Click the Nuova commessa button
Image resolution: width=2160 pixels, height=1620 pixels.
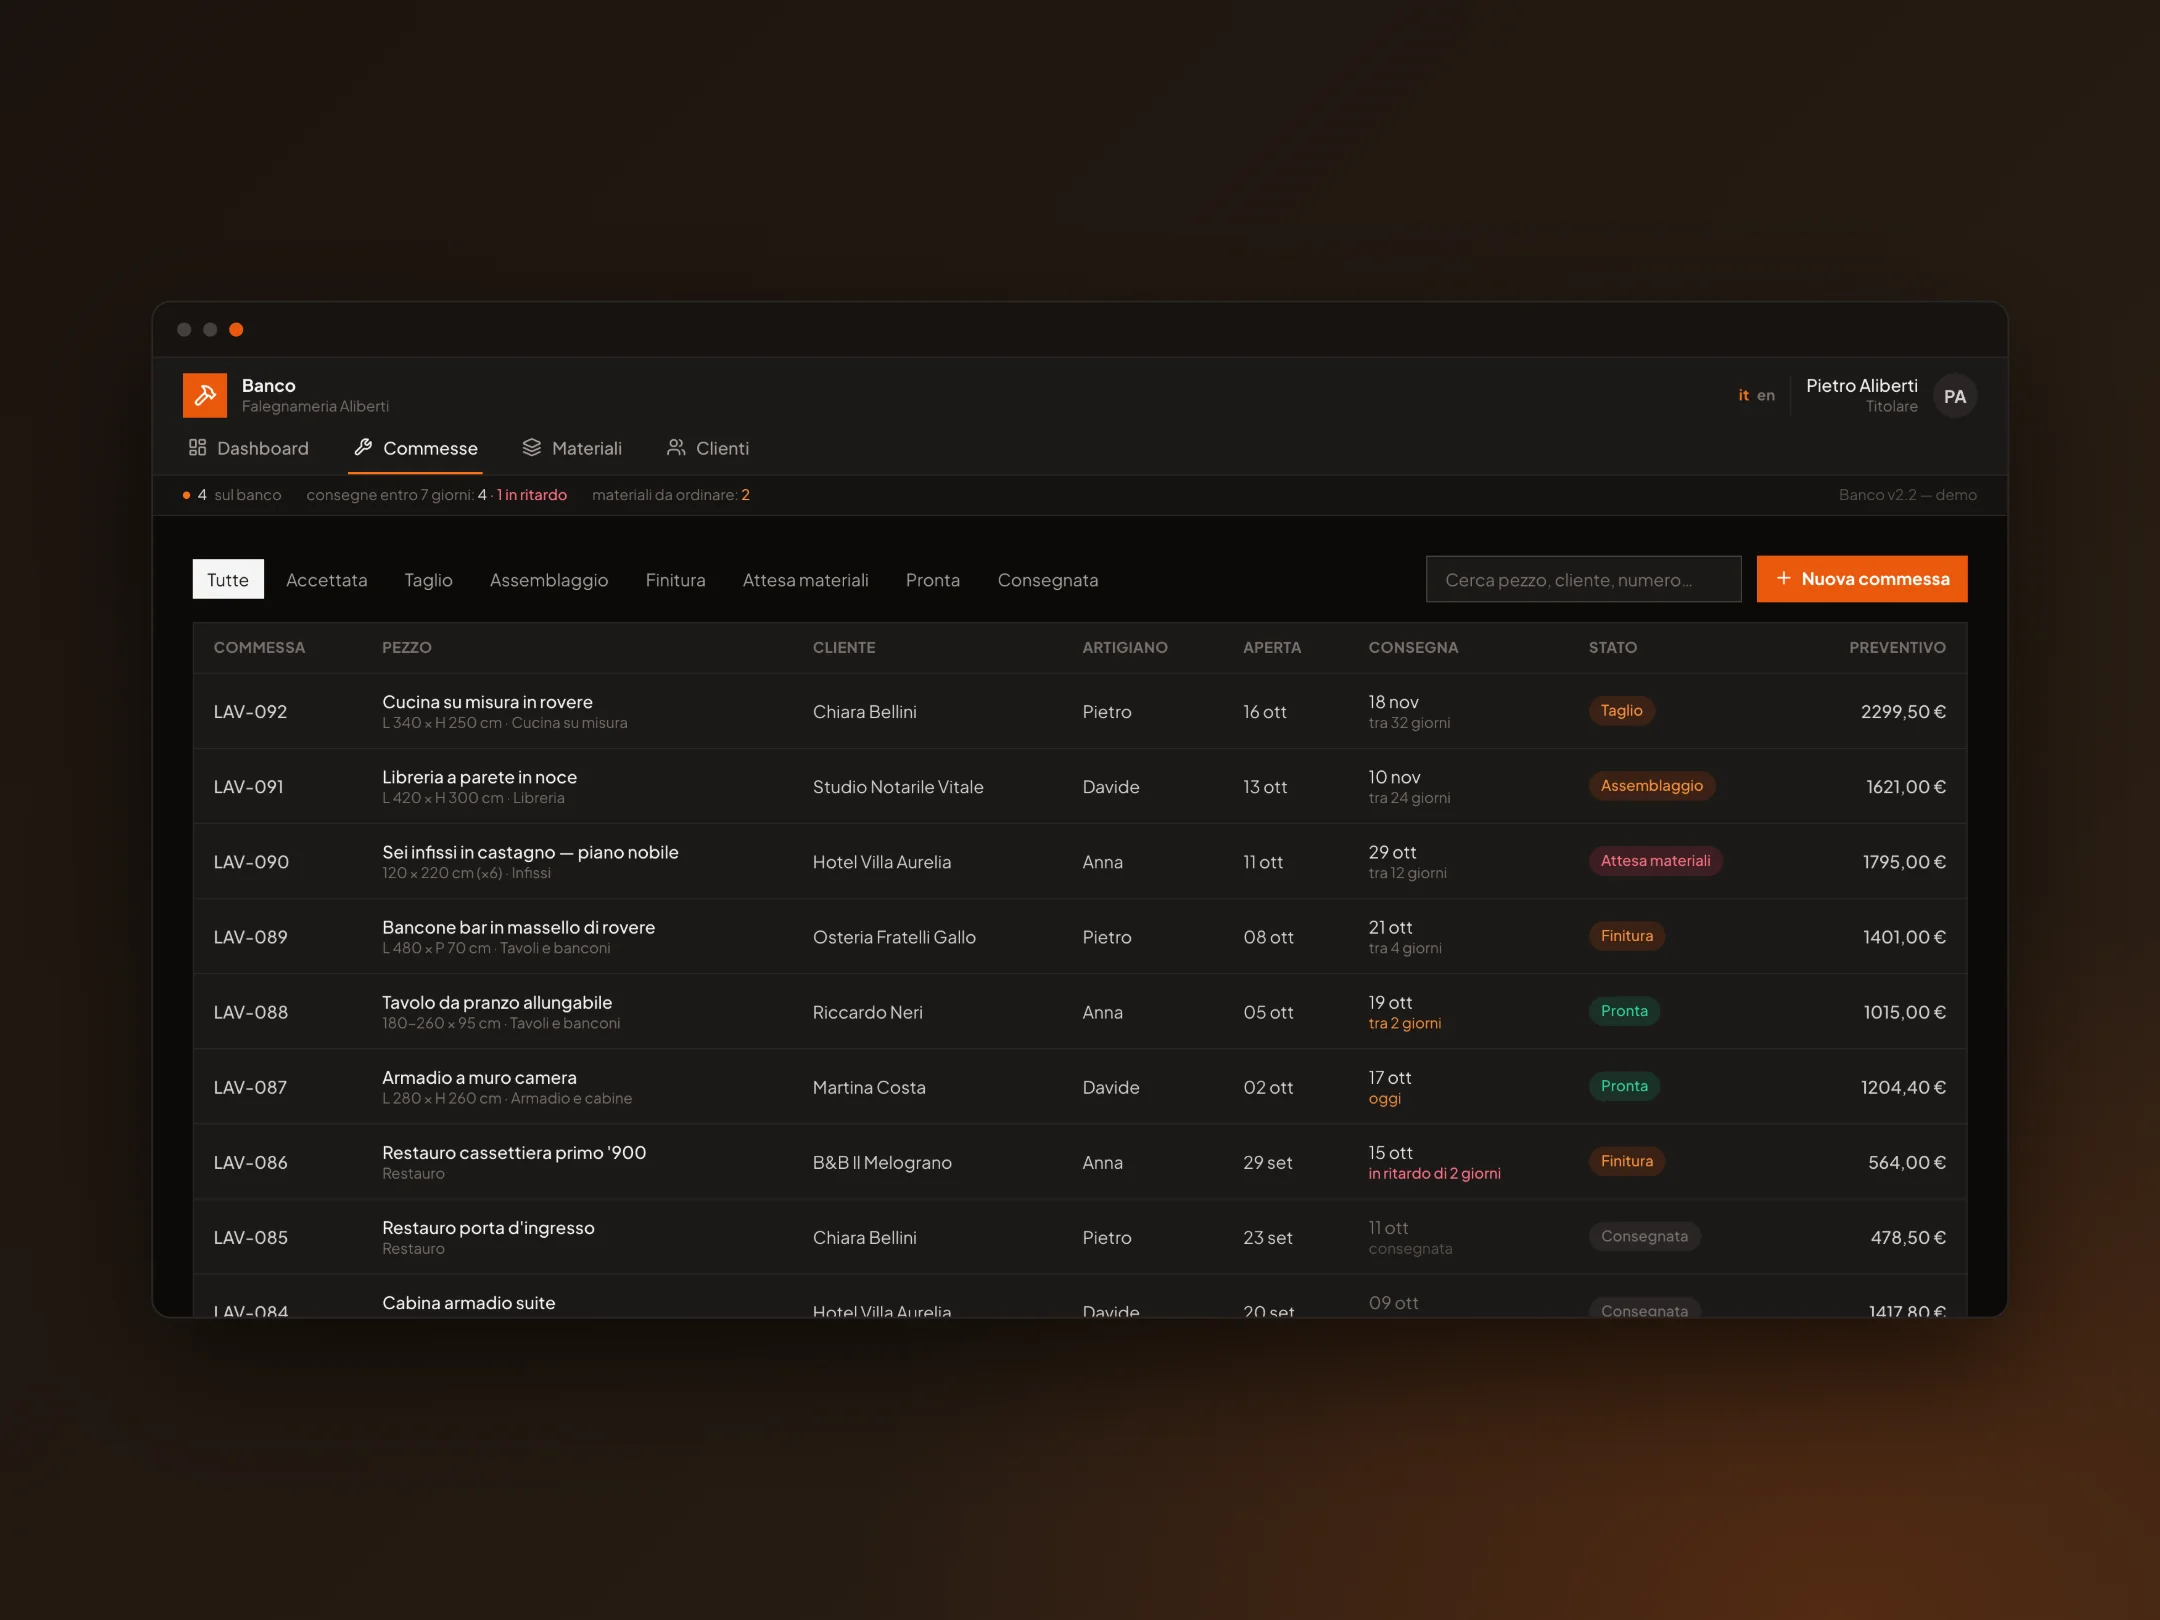tap(1862, 579)
